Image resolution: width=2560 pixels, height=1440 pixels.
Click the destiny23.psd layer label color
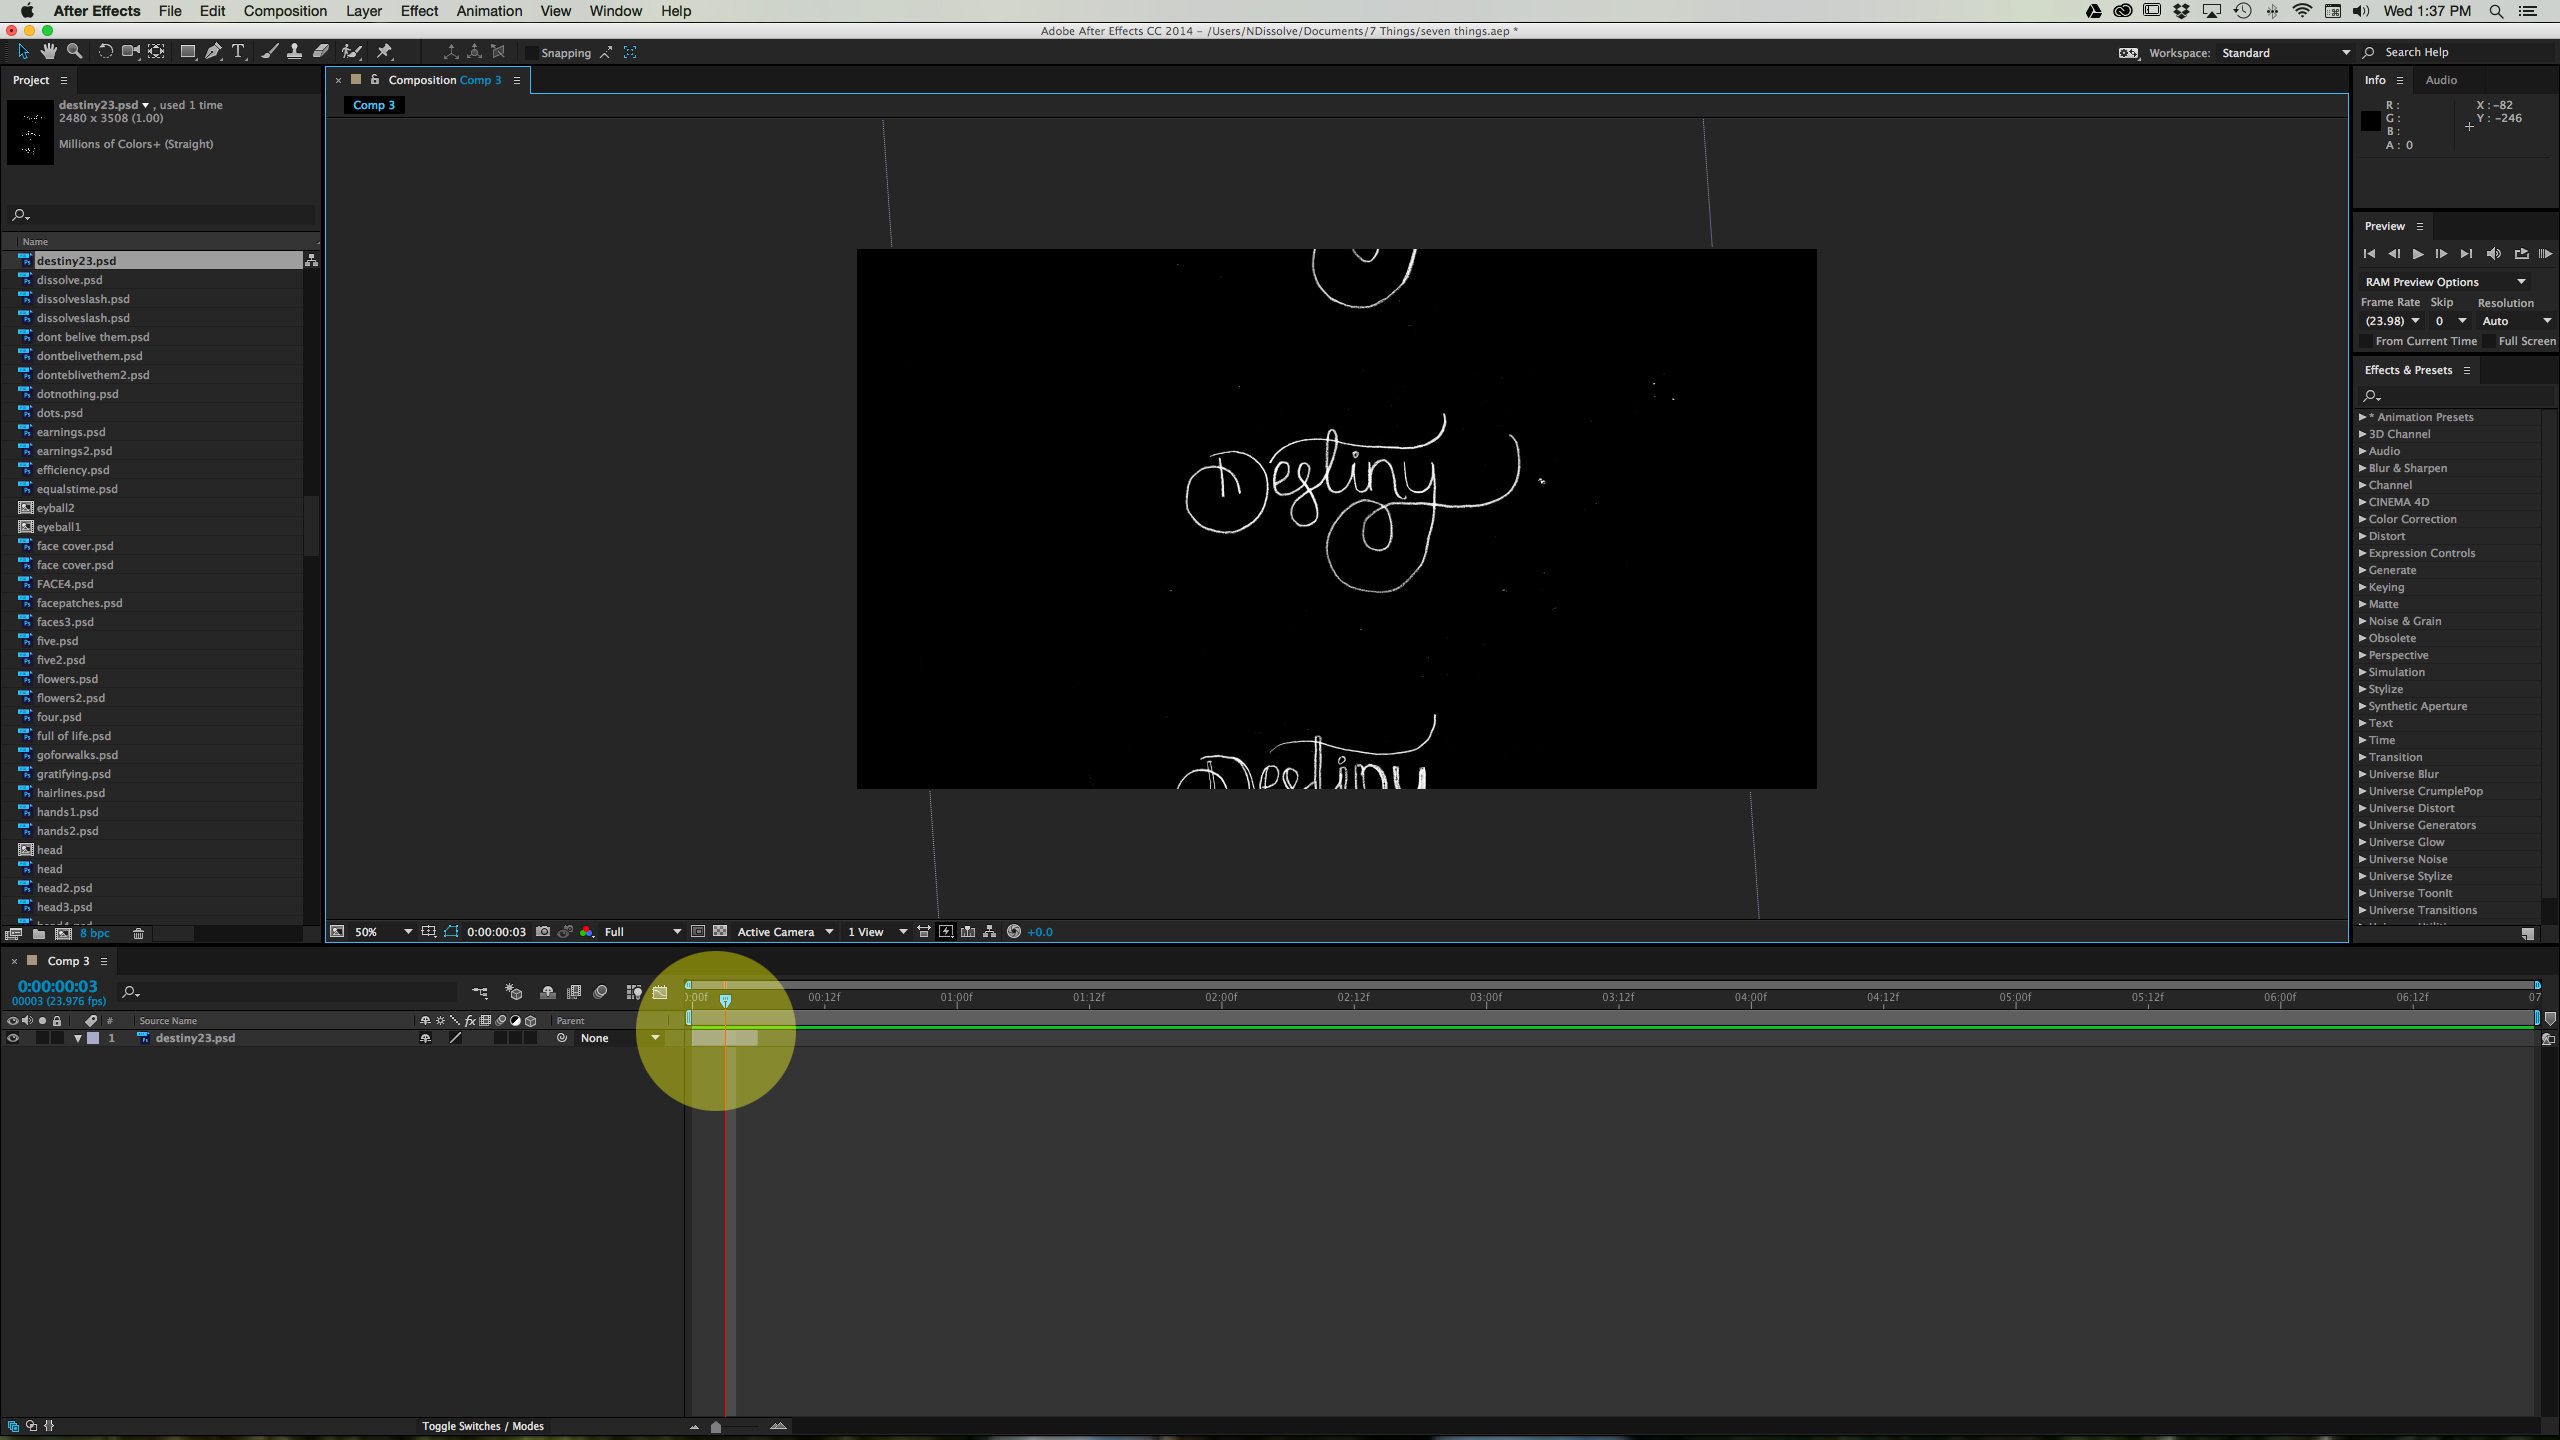coord(93,1038)
